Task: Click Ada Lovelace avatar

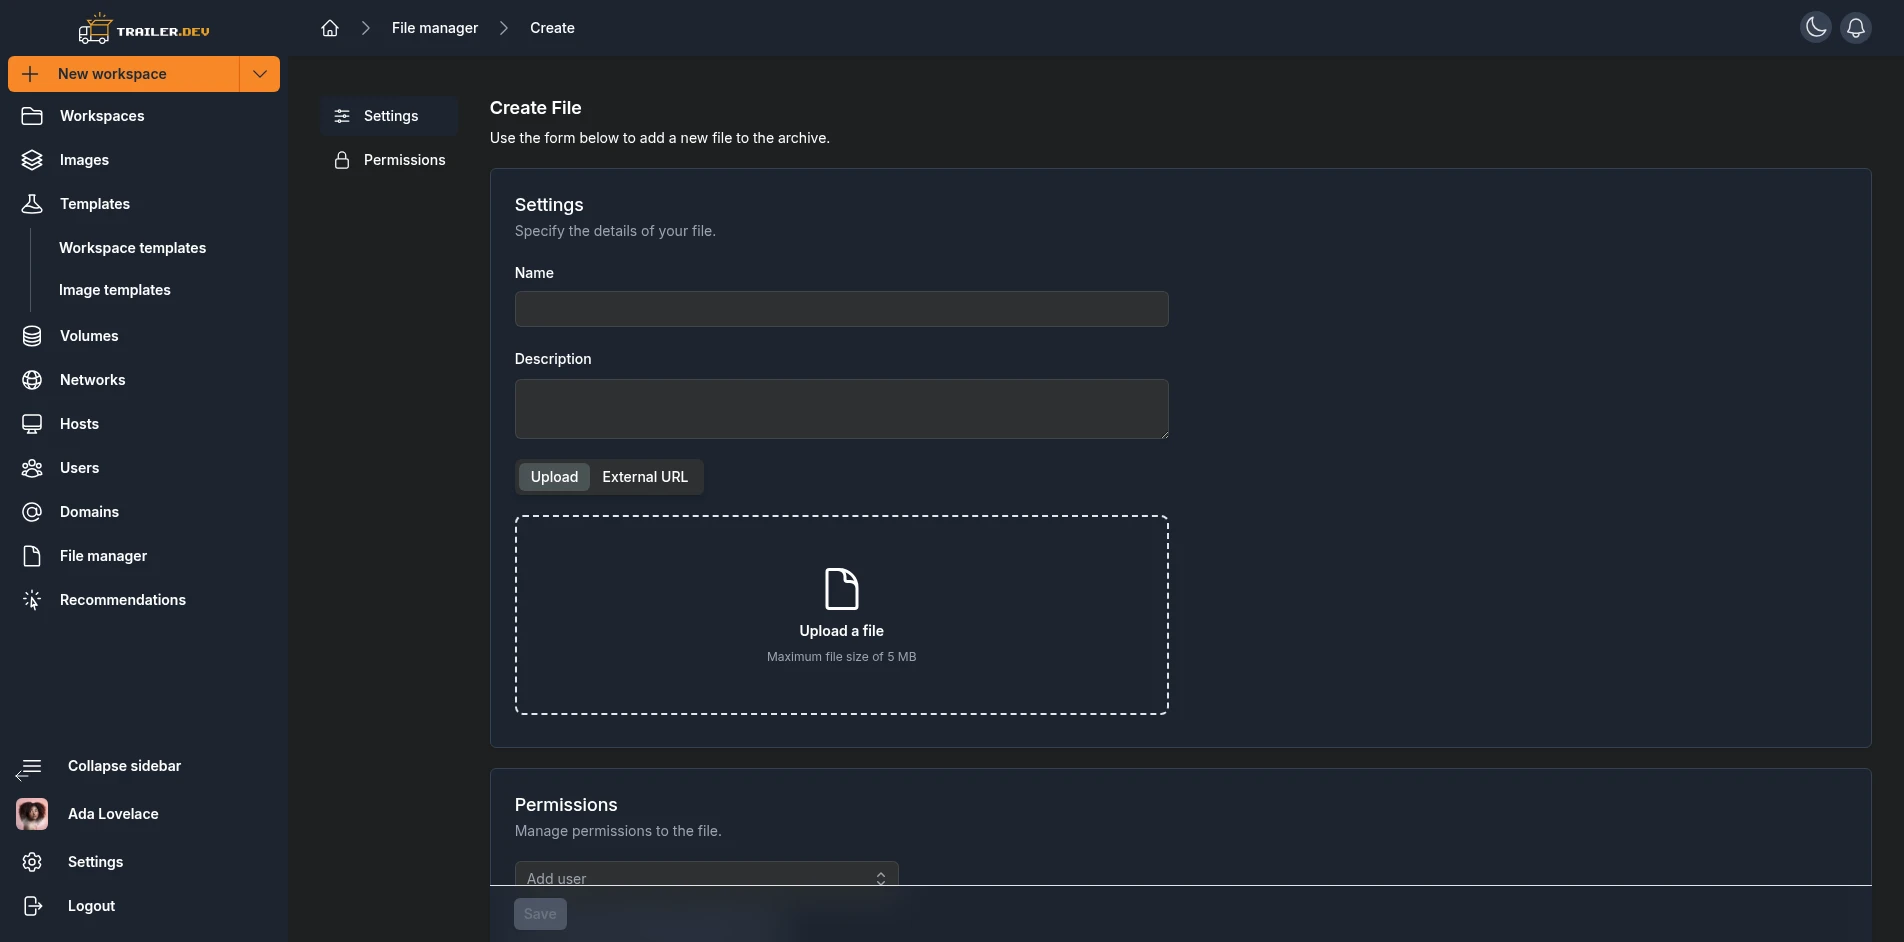Action: pos(32,814)
